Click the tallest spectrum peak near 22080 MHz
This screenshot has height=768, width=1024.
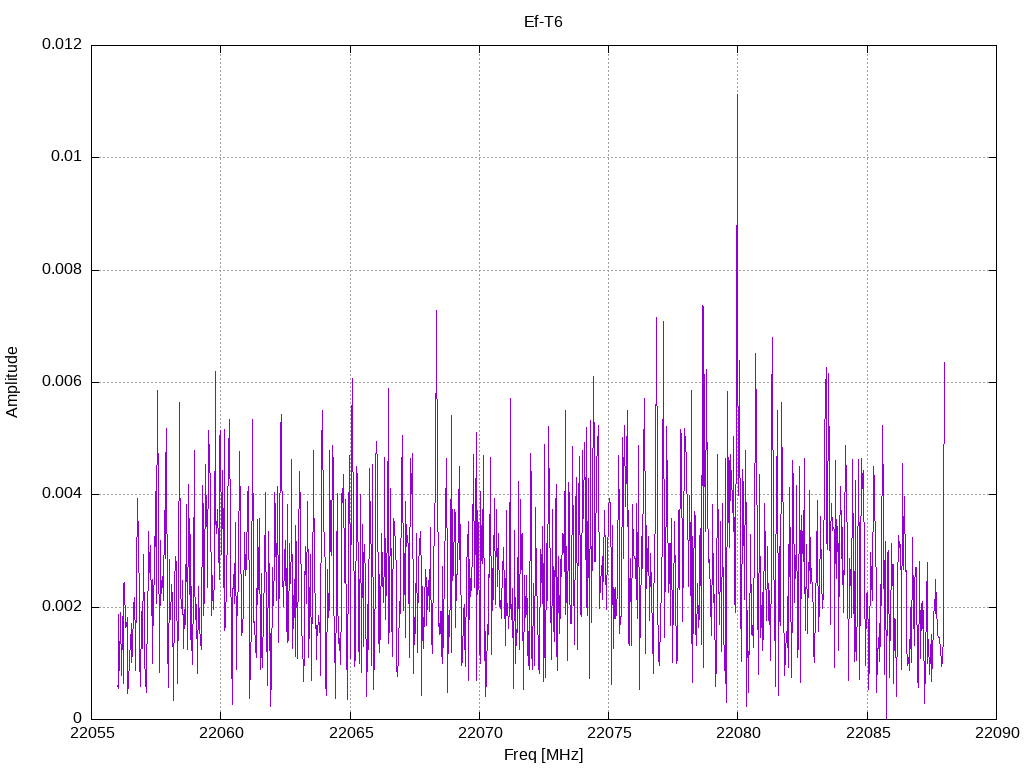tap(737, 95)
